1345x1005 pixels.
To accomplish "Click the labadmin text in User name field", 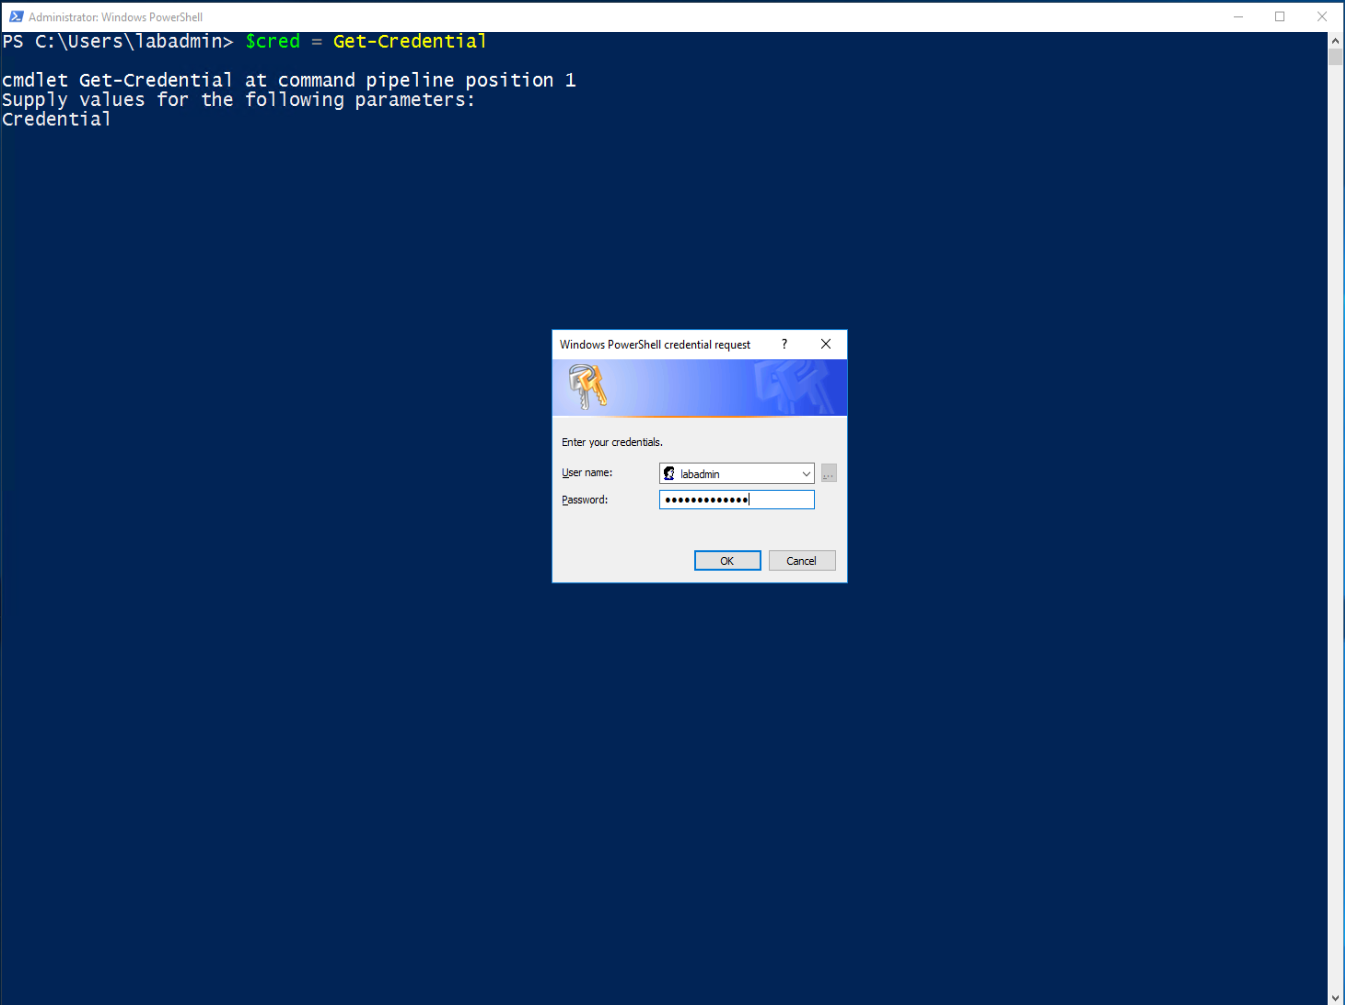I will point(700,474).
